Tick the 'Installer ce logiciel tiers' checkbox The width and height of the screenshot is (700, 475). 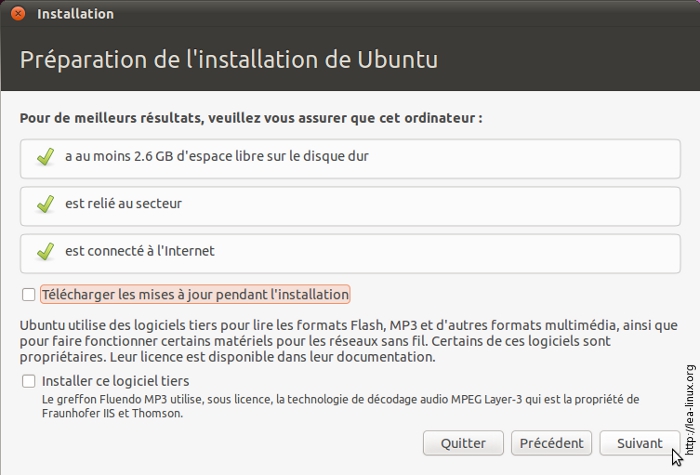[28, 381]
